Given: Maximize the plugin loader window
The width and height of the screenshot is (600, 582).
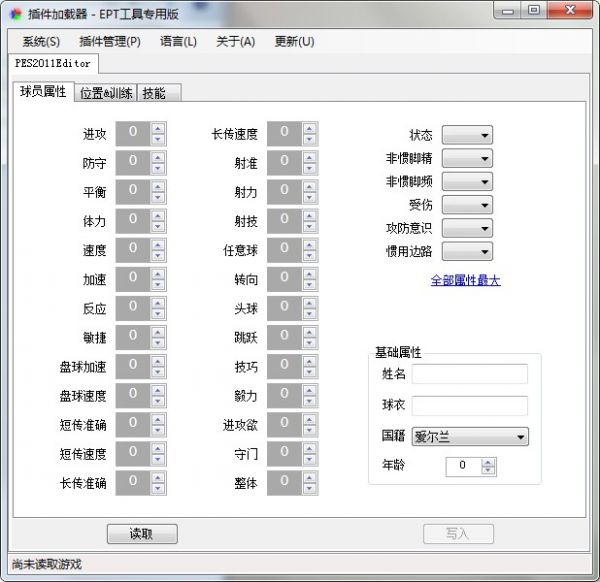Looking at the screenshot, I should point(534,10).
